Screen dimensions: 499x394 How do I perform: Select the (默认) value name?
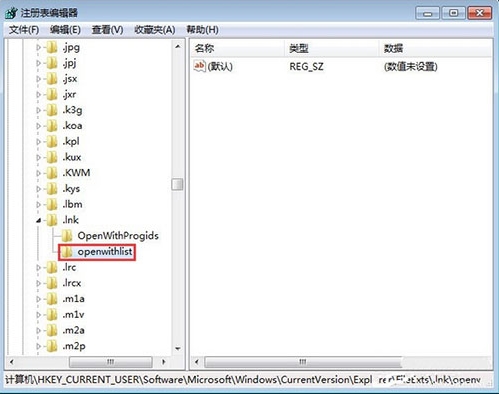[220, 67]
